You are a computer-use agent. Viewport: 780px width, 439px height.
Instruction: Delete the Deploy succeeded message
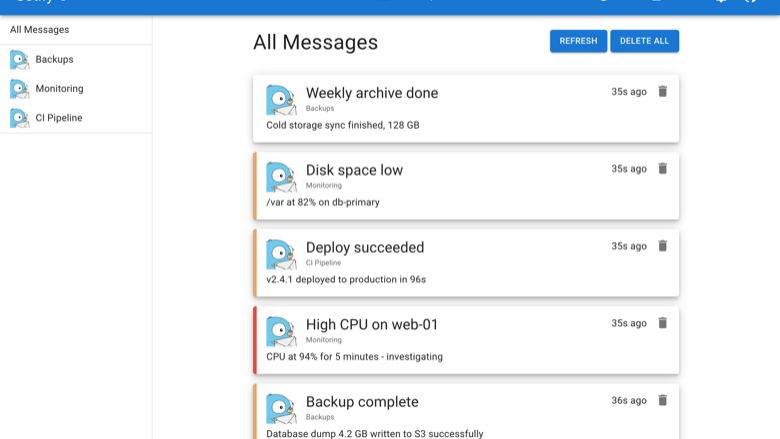[x=662, y=246]
